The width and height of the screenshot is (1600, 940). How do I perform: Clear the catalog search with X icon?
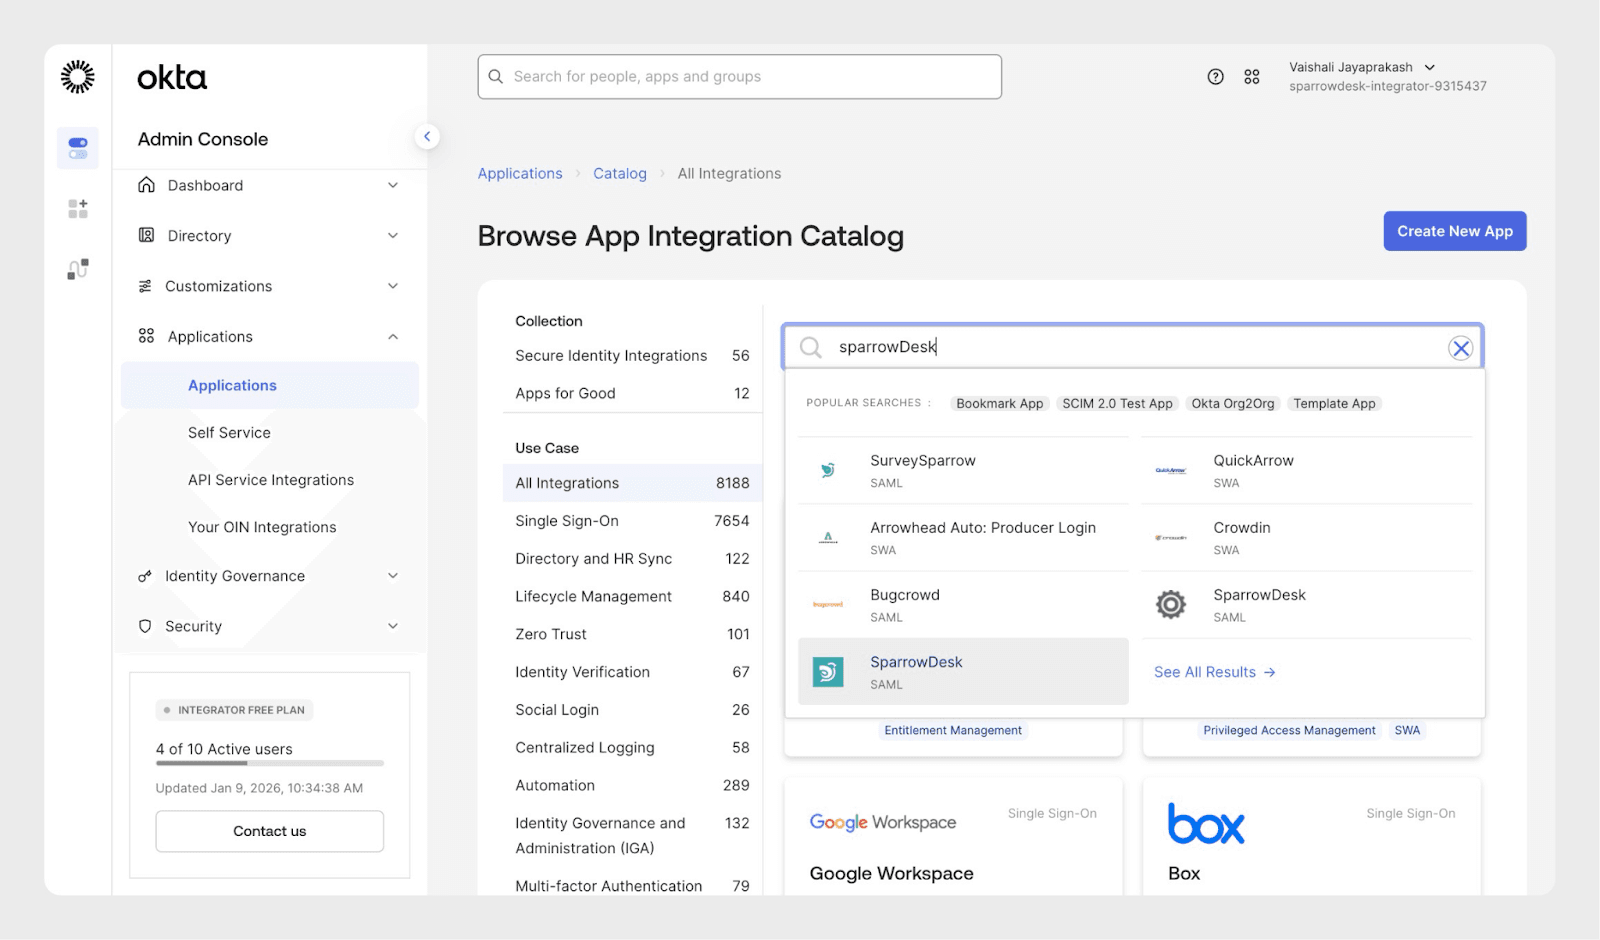[x=1460, y=348]
